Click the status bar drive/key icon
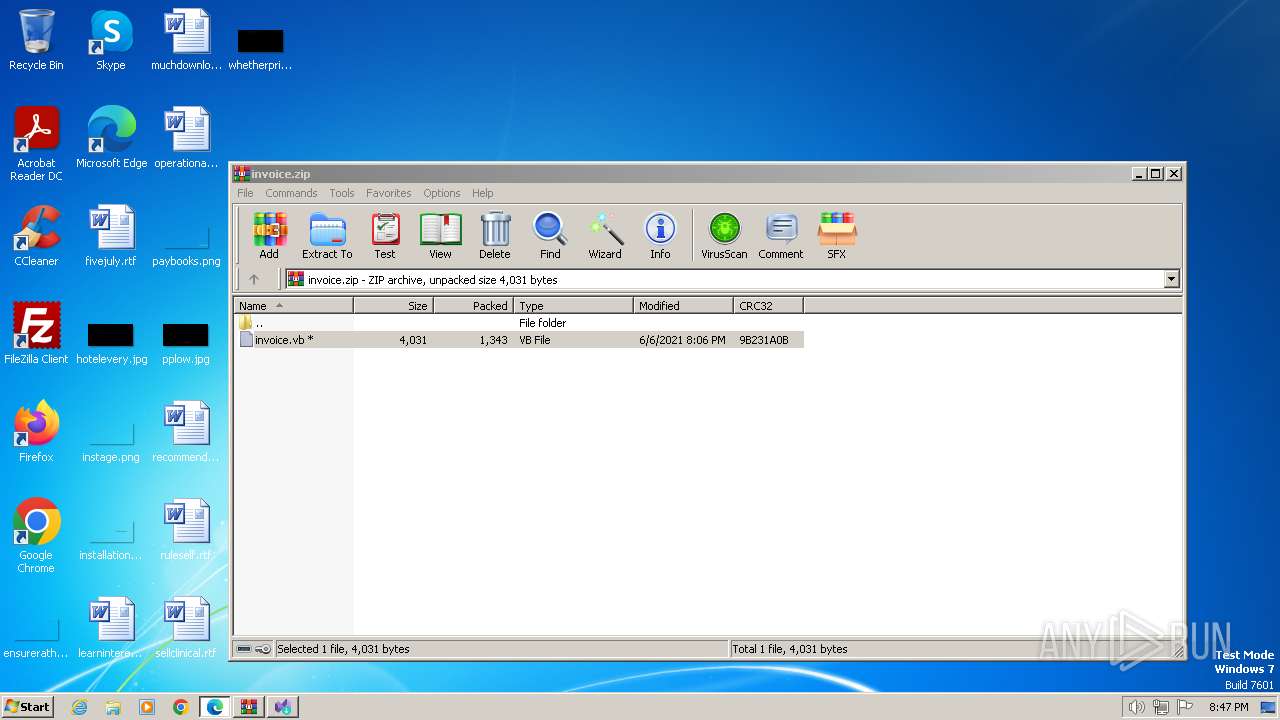 tap(253, 649)
